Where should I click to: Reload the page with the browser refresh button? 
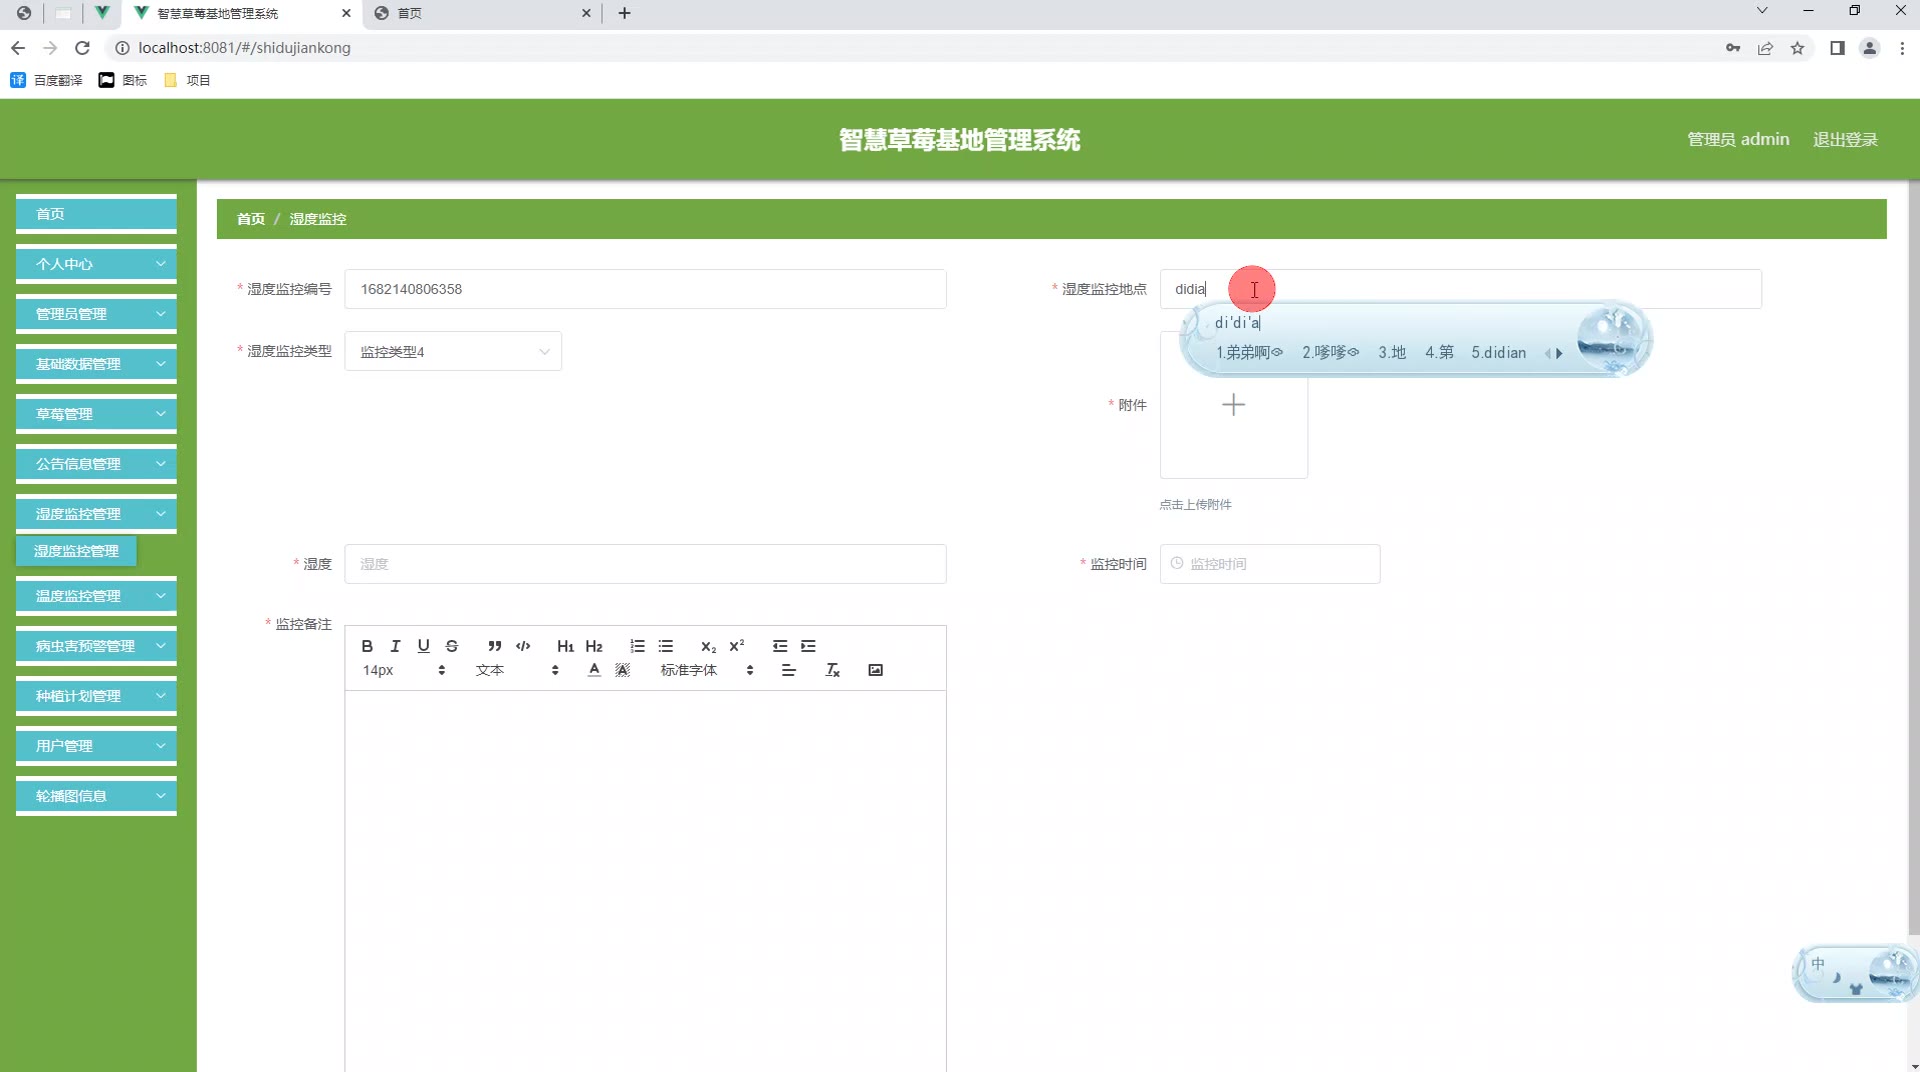click(83, 48)
